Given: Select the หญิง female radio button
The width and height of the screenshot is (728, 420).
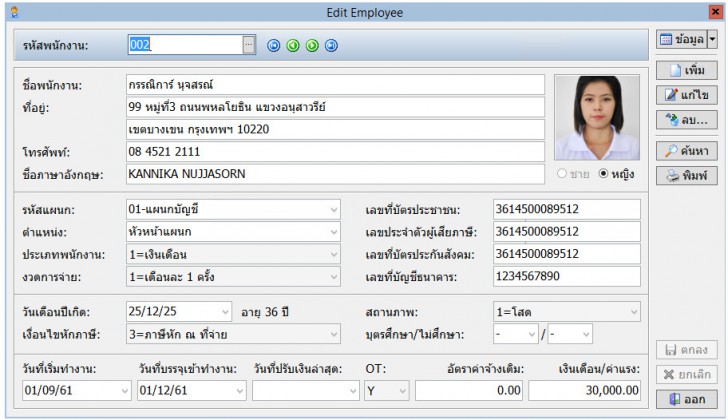Looking at the screenshot, I should point(603,174).
